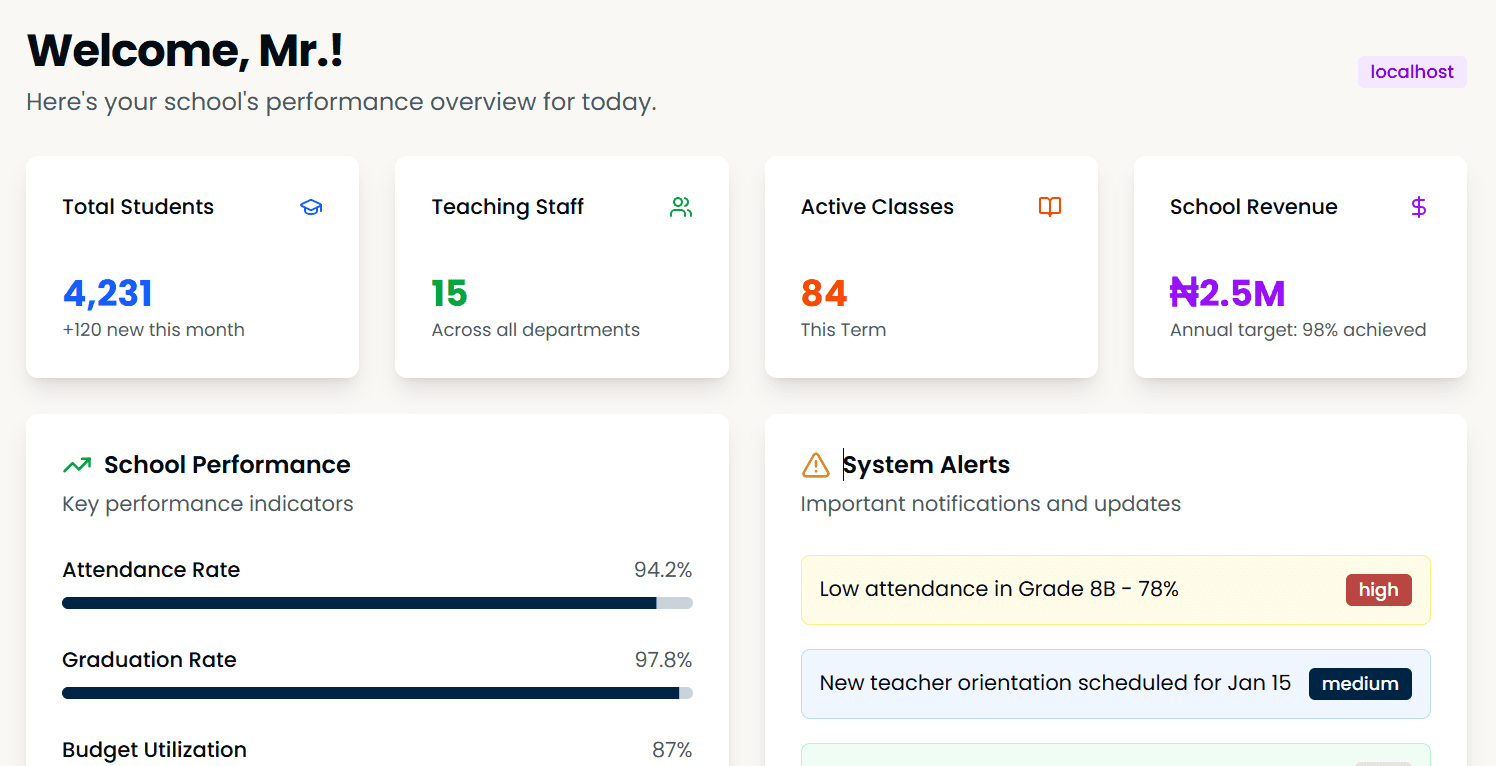Click the Attendance Rate progress bar

point(377,603)
